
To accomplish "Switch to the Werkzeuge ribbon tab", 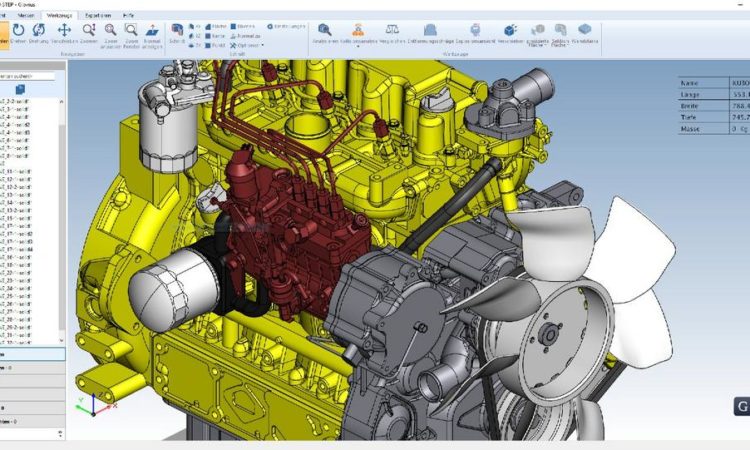I will coord(59,15).
